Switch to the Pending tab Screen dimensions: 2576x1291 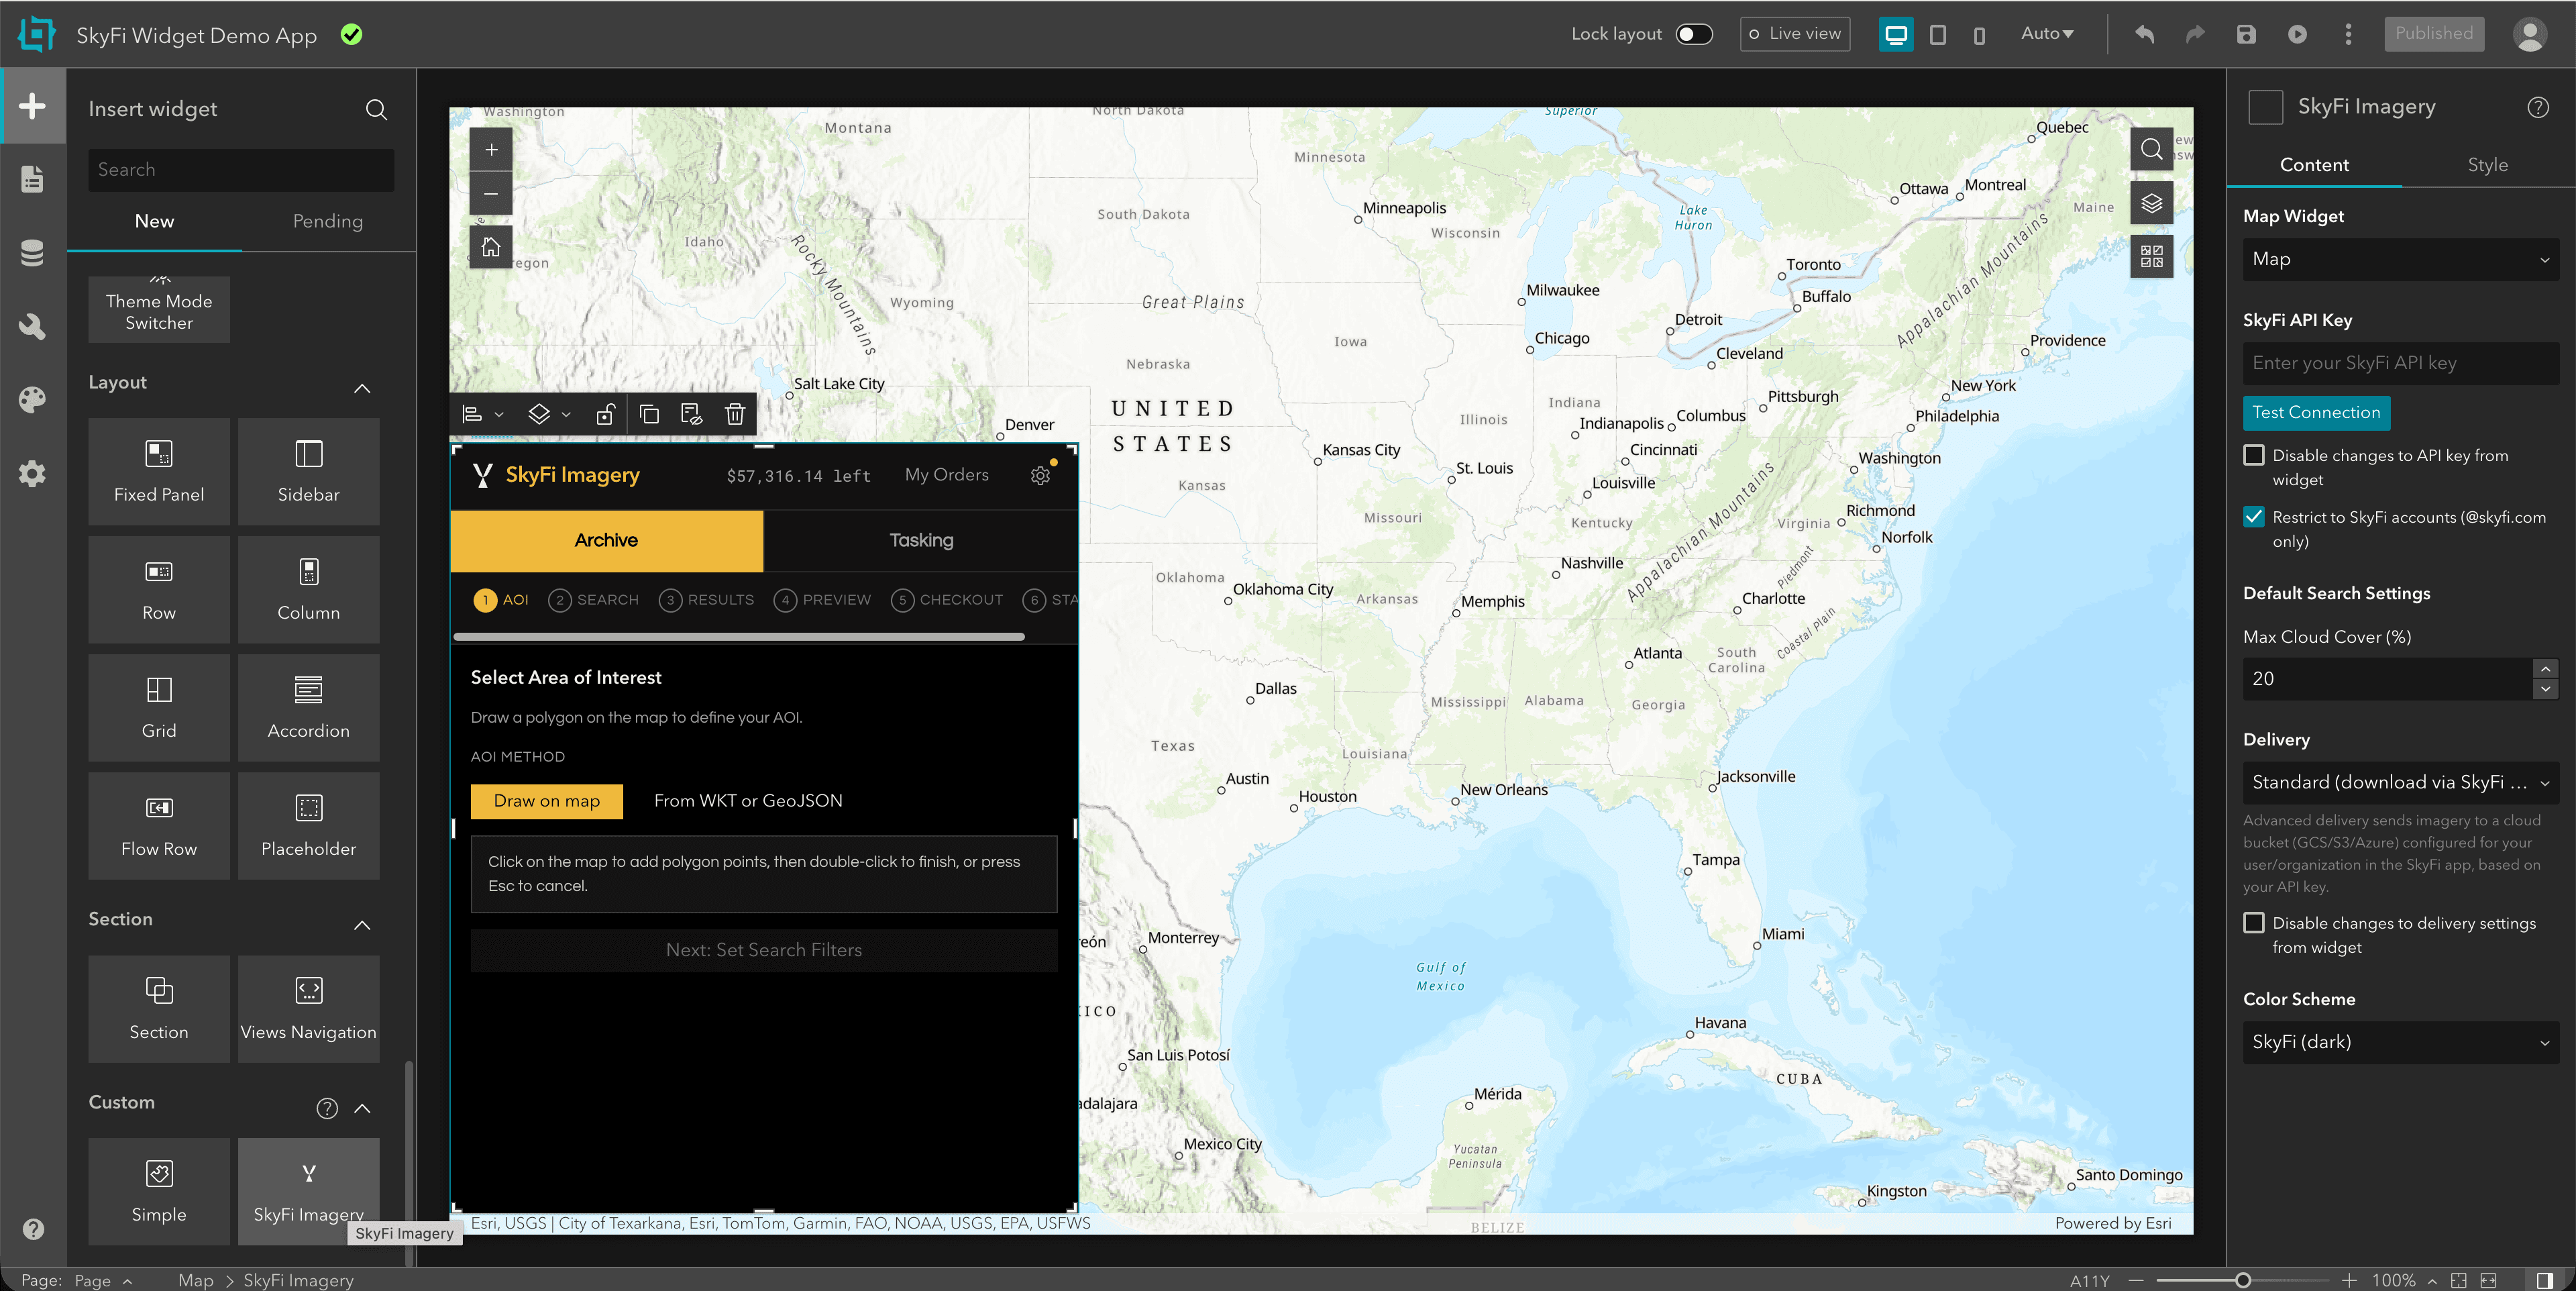(x=328, y=221)
